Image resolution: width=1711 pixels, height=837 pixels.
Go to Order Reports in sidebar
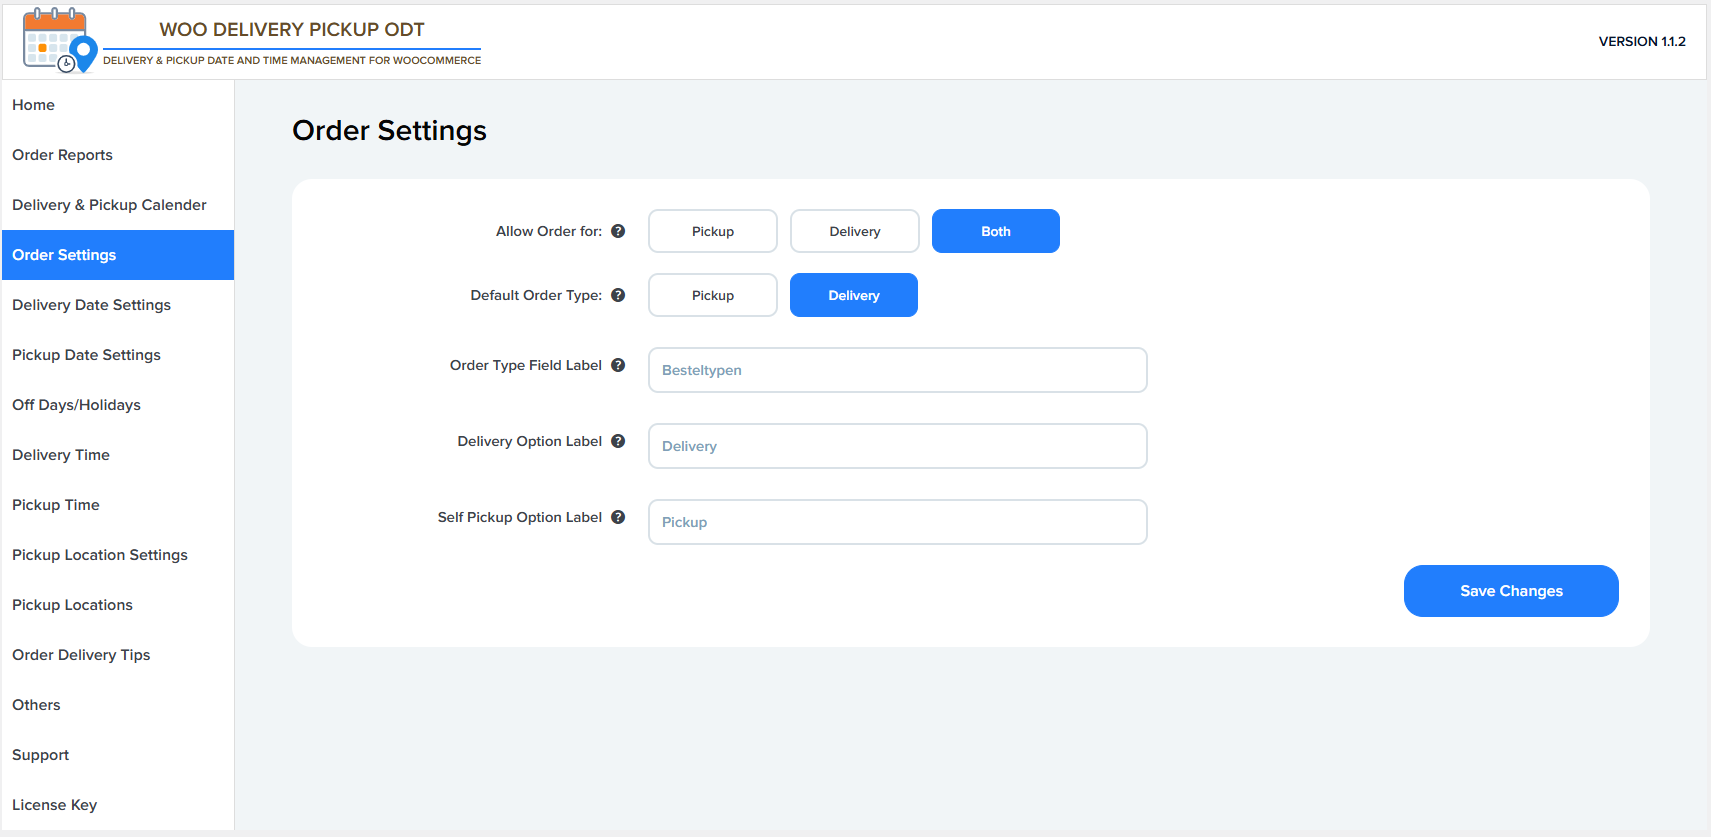(62, 155)
